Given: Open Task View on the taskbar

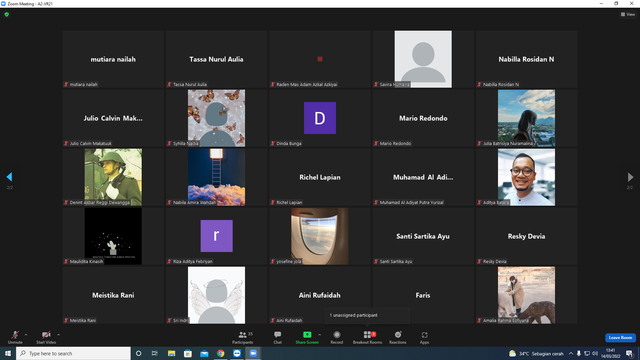Looking at the screenshot, I should 155,353.
